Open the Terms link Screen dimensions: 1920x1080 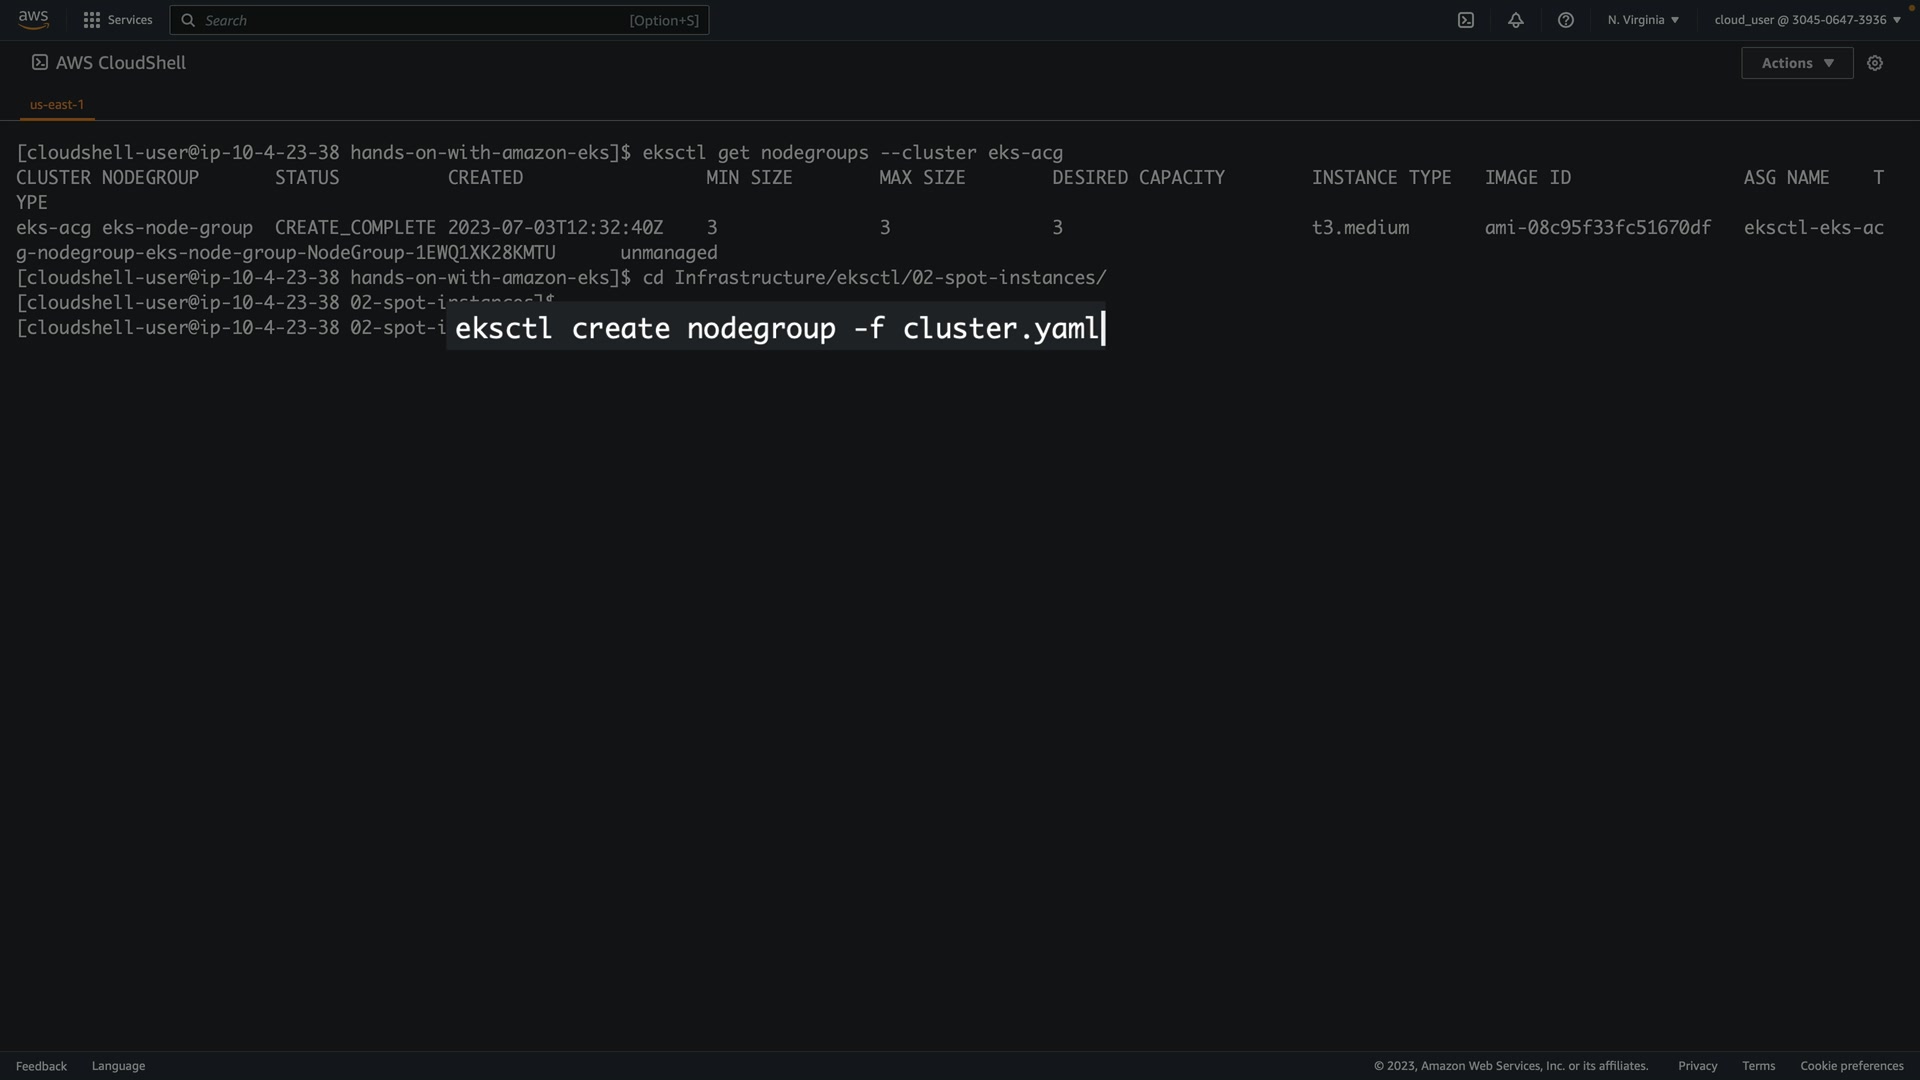click(x=1758, y=1066)
